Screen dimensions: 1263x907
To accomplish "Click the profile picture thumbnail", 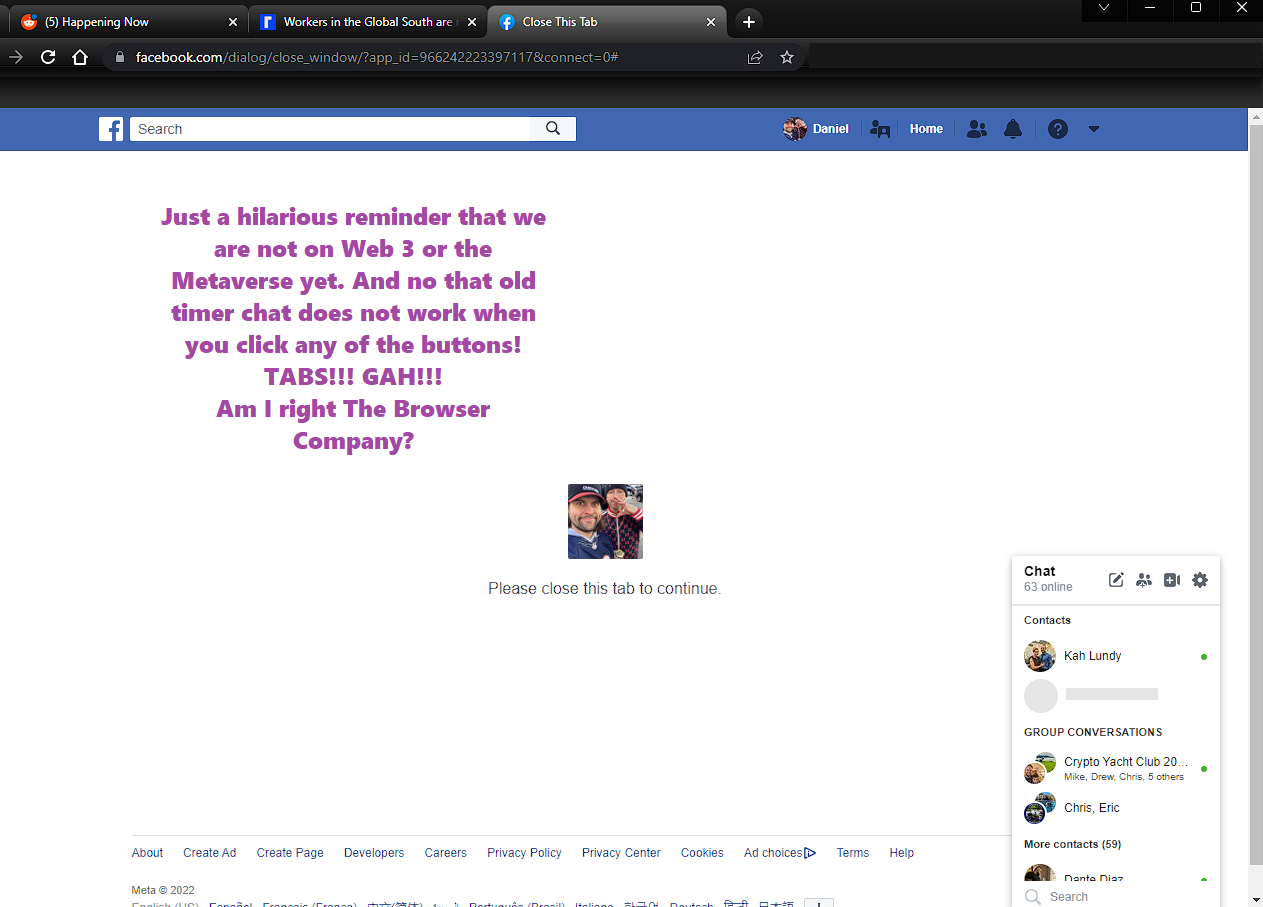I will 605,522.
